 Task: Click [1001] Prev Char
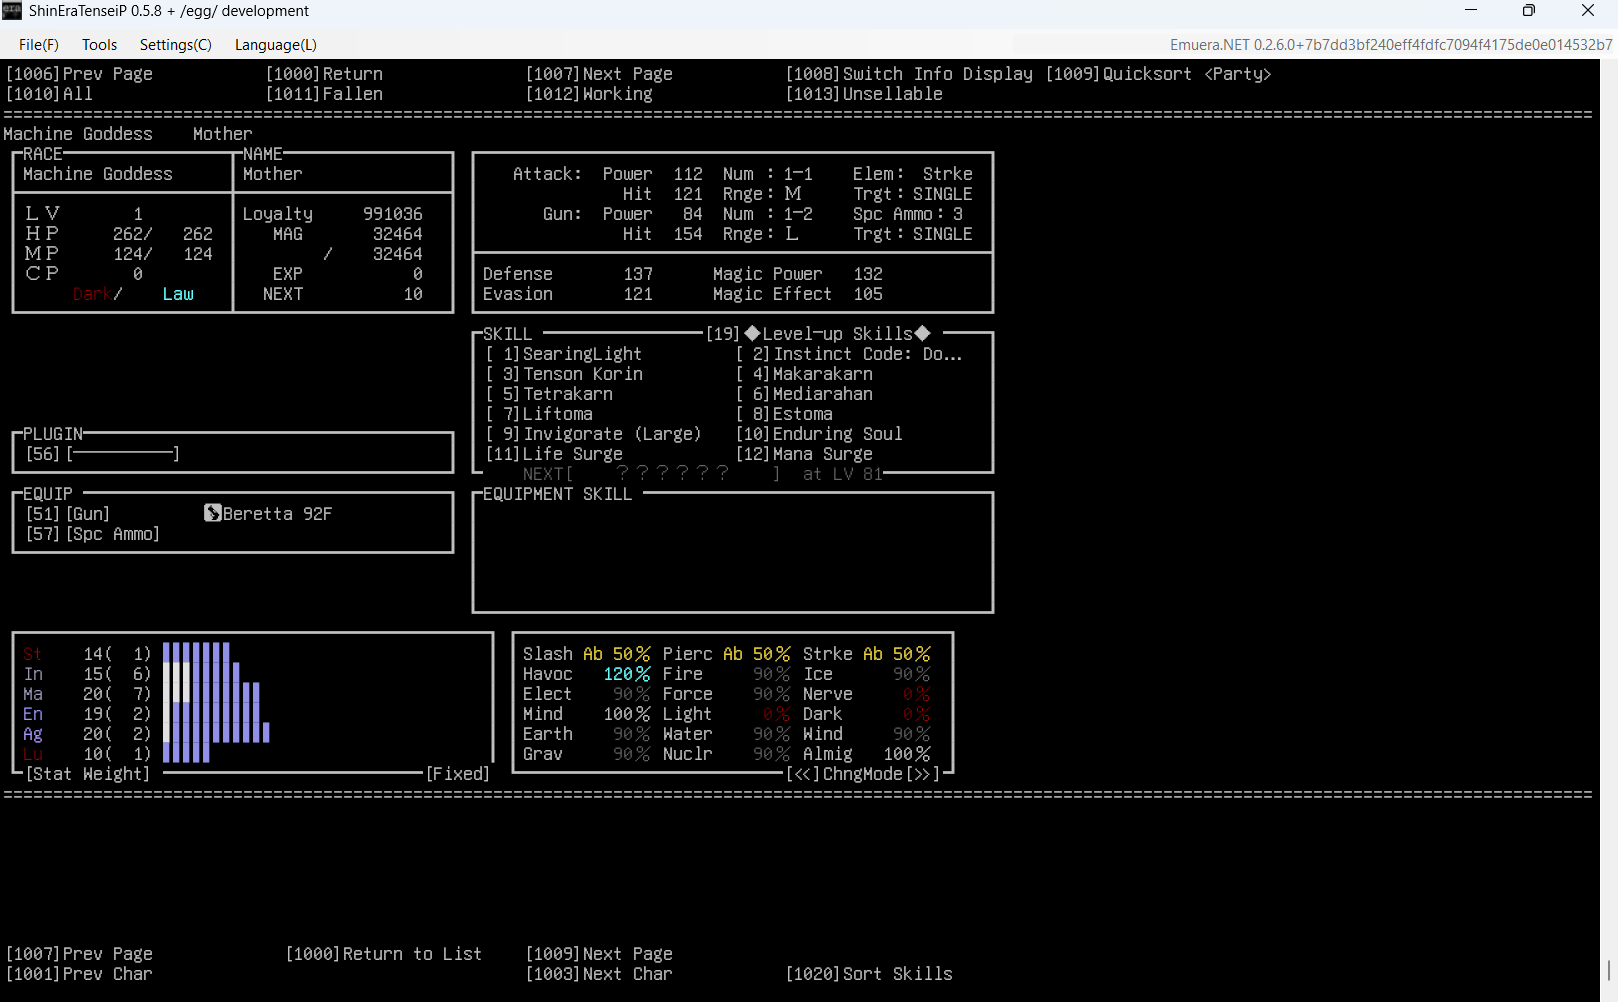(79, 974)
